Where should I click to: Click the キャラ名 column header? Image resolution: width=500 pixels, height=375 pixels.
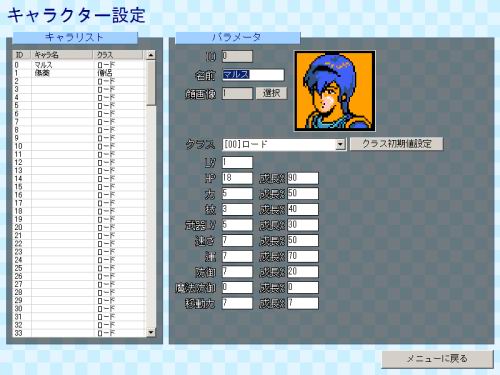[x=62, y=55]
